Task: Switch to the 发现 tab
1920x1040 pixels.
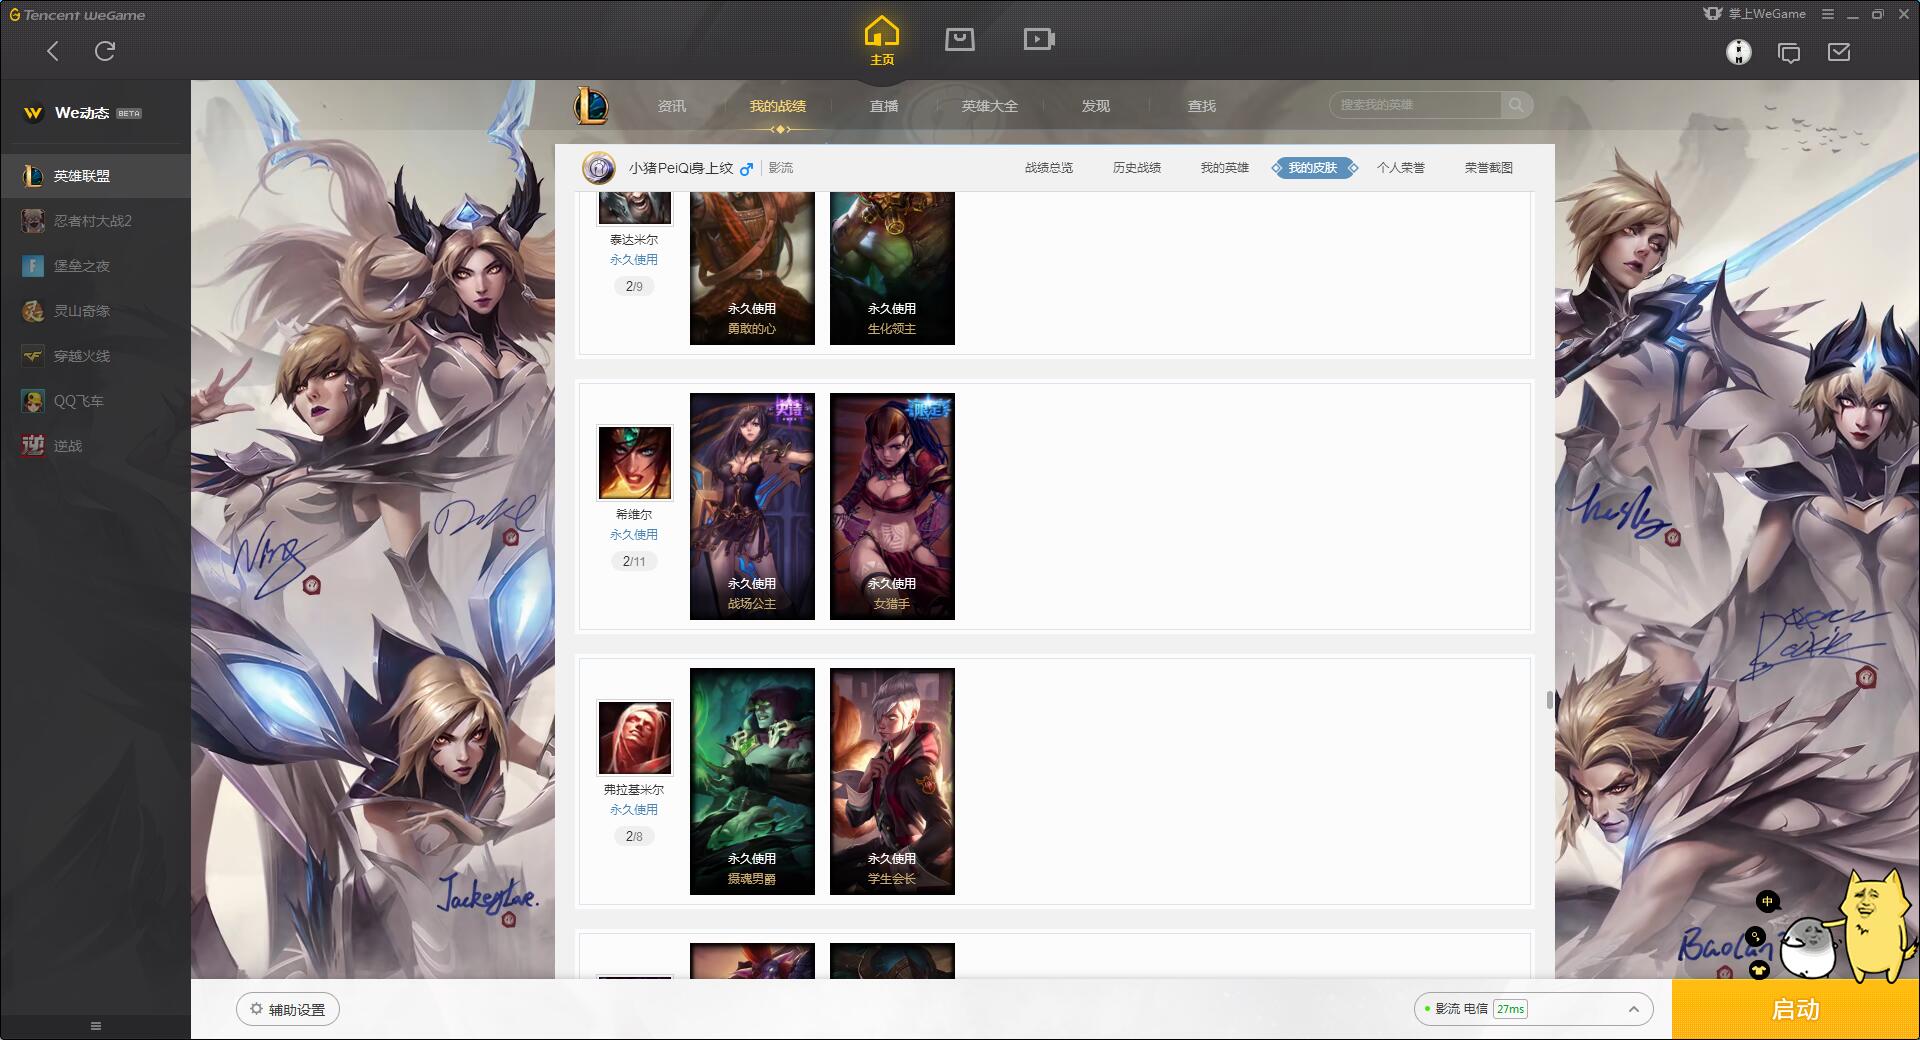Action: (x=1096, y=106)
